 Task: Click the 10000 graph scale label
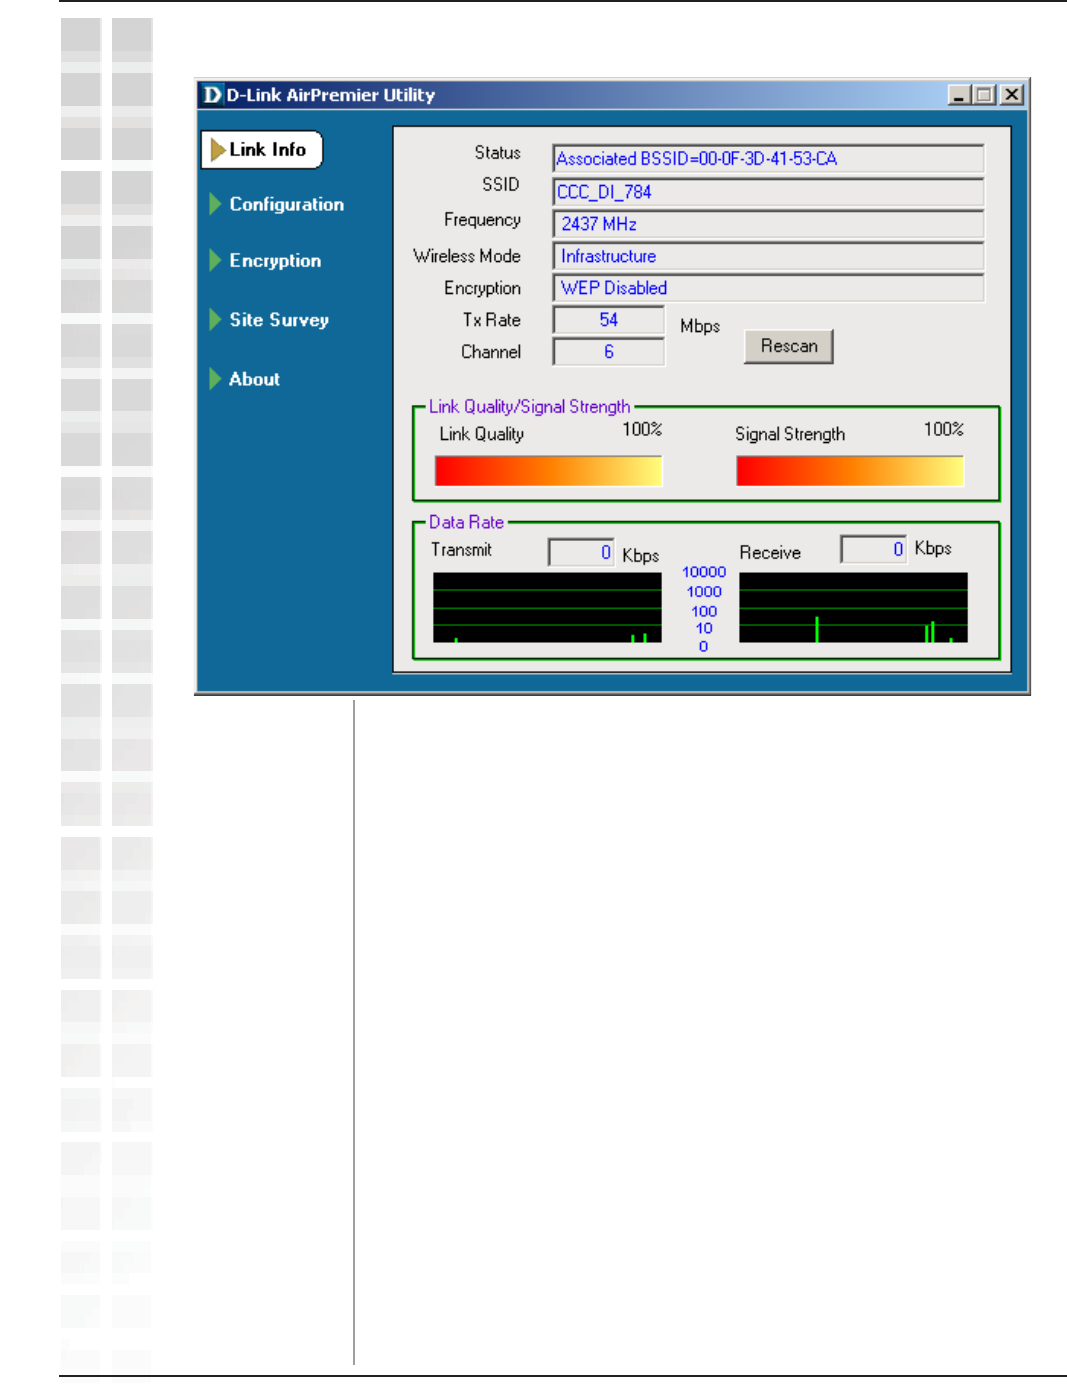point(704,572)
